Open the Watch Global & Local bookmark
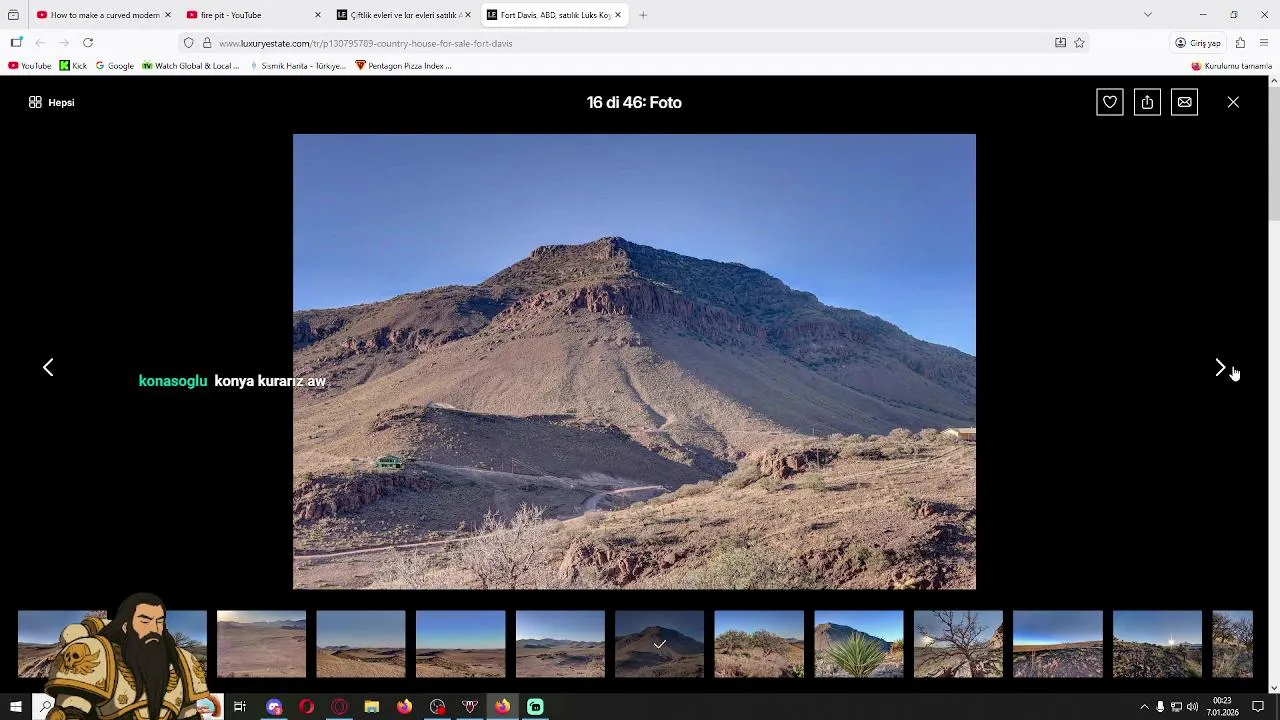 point(190,66)
